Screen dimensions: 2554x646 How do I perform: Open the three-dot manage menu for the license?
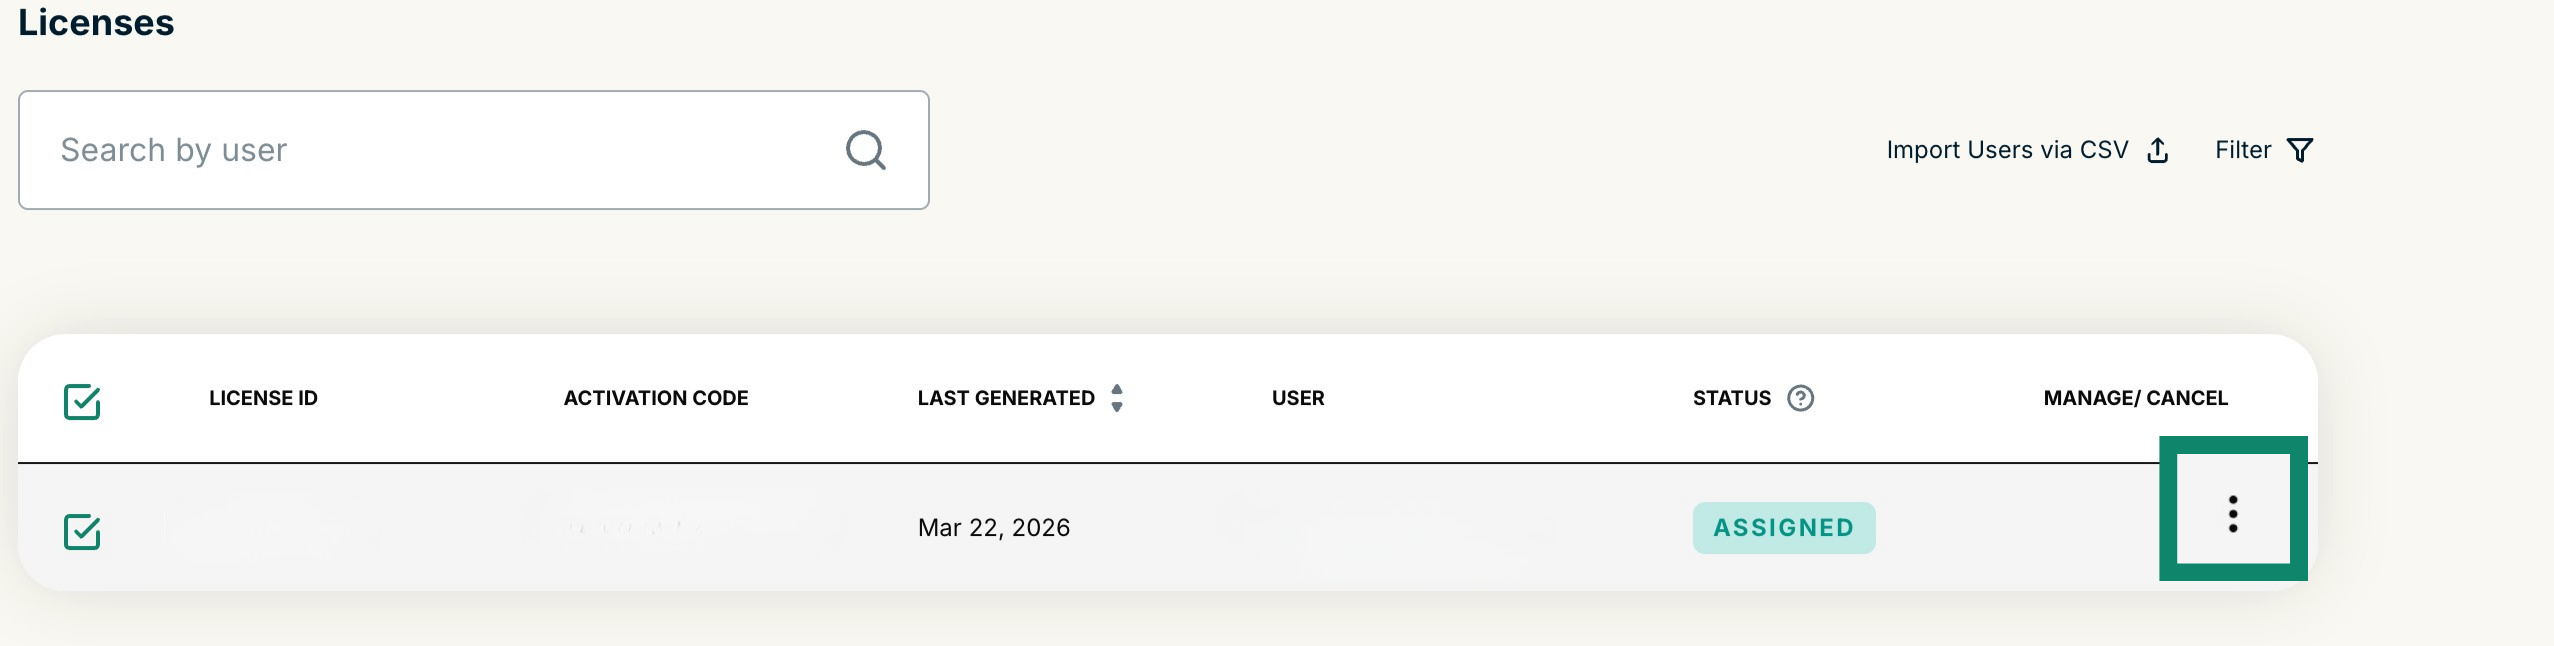[x=2233, y=513]
